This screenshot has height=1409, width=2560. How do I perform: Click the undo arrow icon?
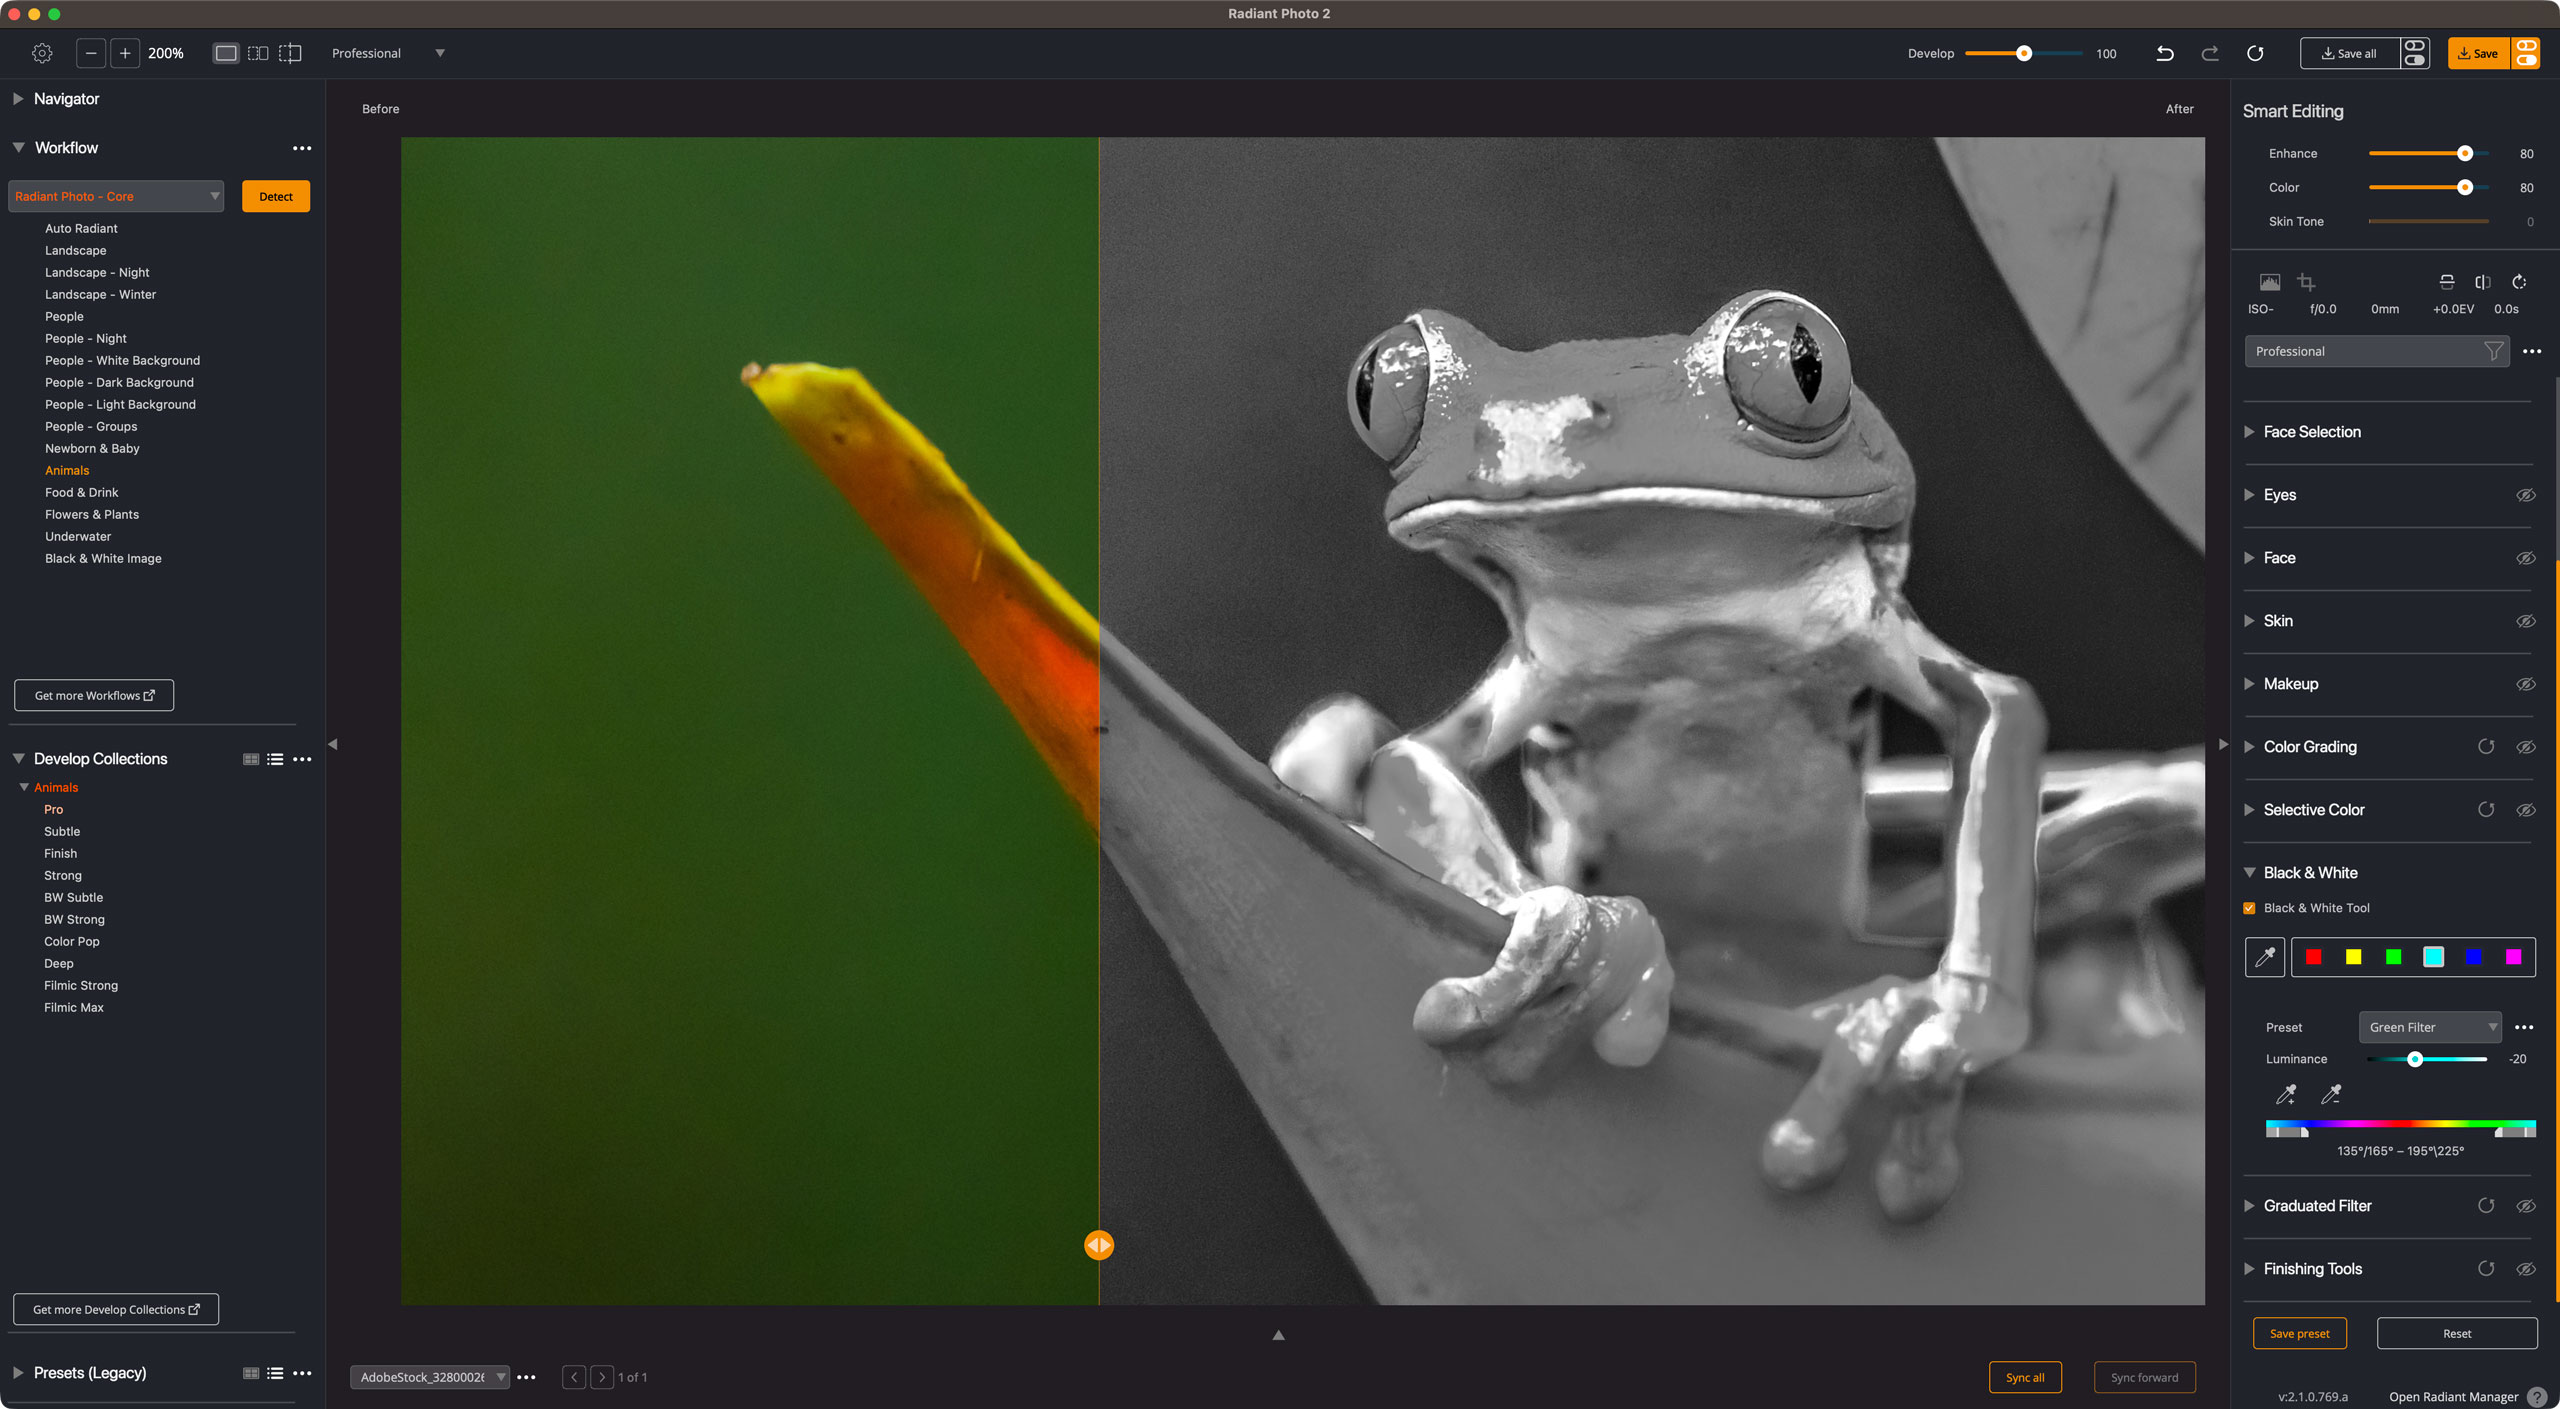coord(2165,53)
